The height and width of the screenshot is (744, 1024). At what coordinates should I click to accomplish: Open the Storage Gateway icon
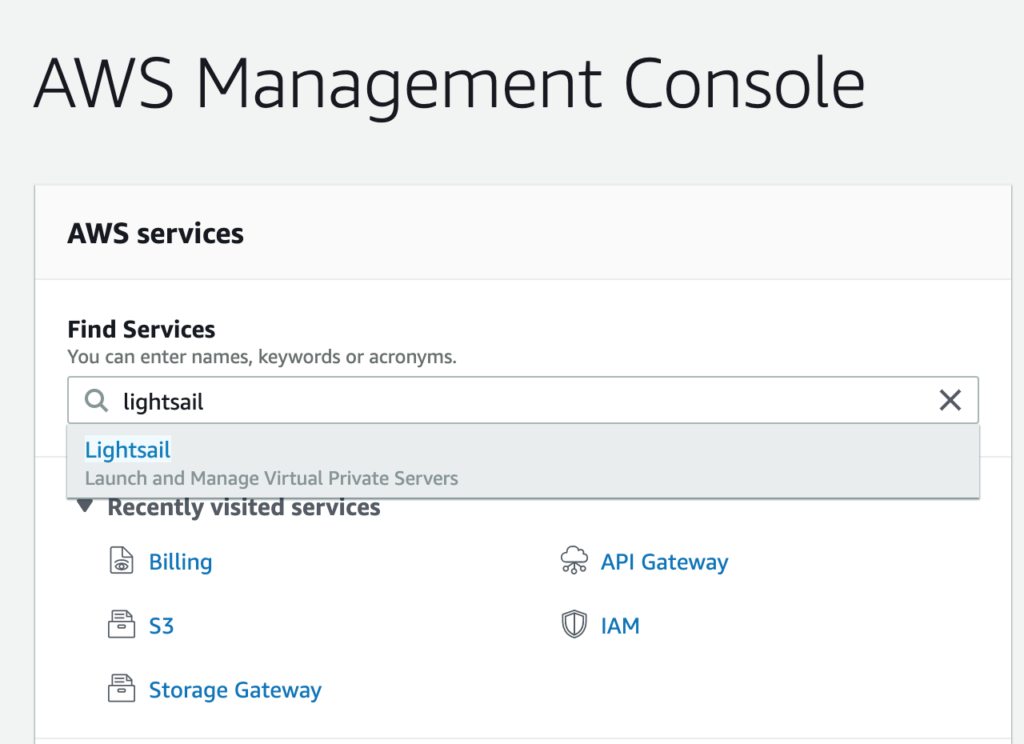(x=121, y=688)
